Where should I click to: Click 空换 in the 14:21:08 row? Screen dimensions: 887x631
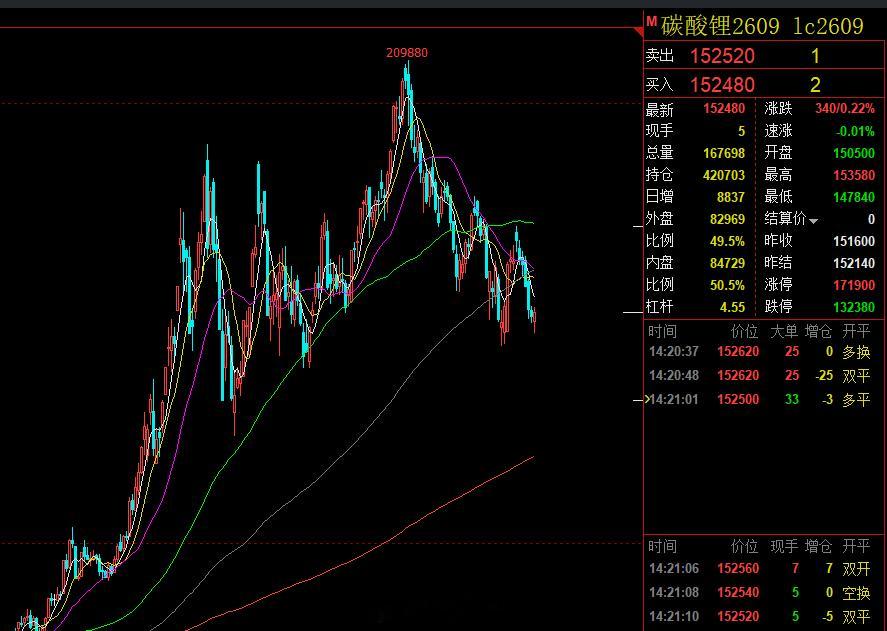[x=856, y=593]
